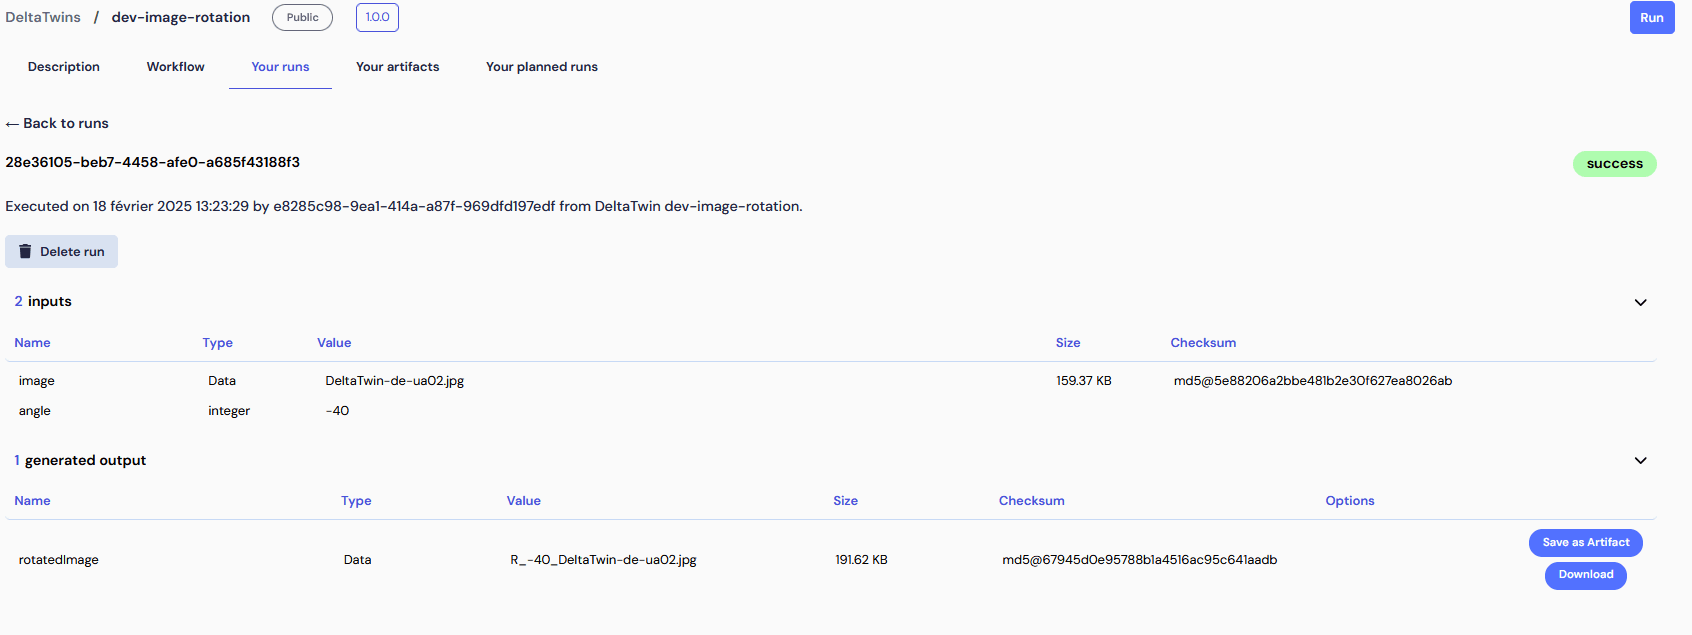
Task: Open the Description tab
Action: point(64,67)
